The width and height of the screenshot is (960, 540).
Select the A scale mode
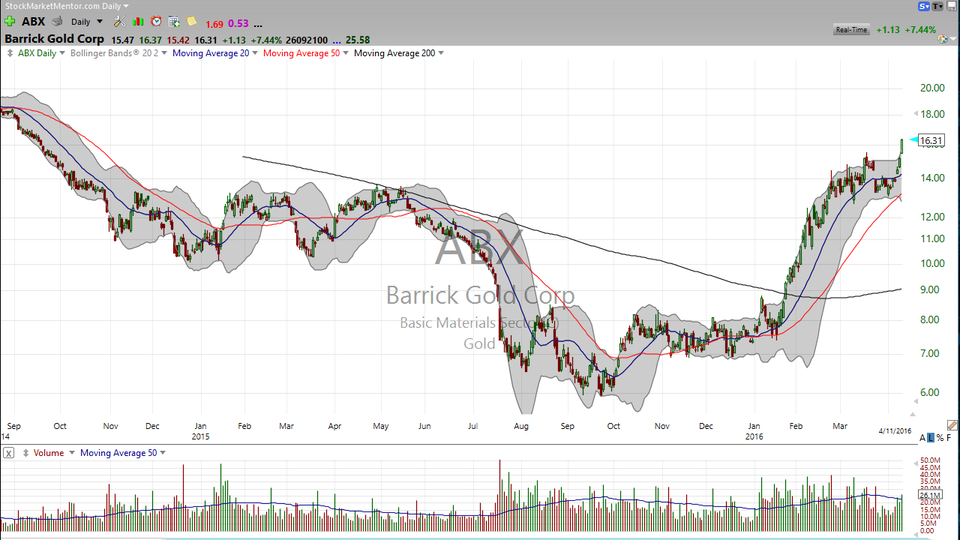coord(923,438)
